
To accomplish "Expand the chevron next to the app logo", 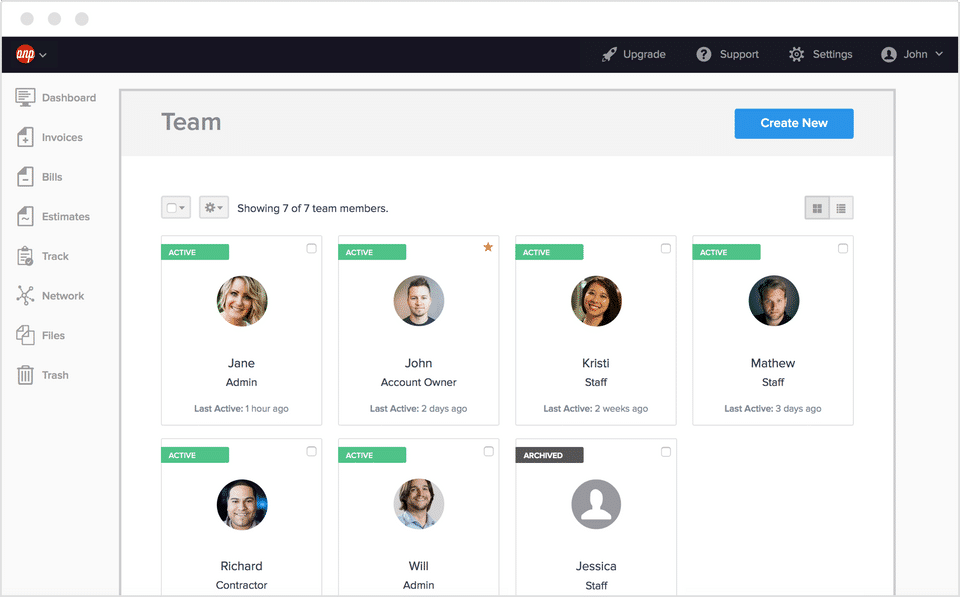I will (43, 54).
